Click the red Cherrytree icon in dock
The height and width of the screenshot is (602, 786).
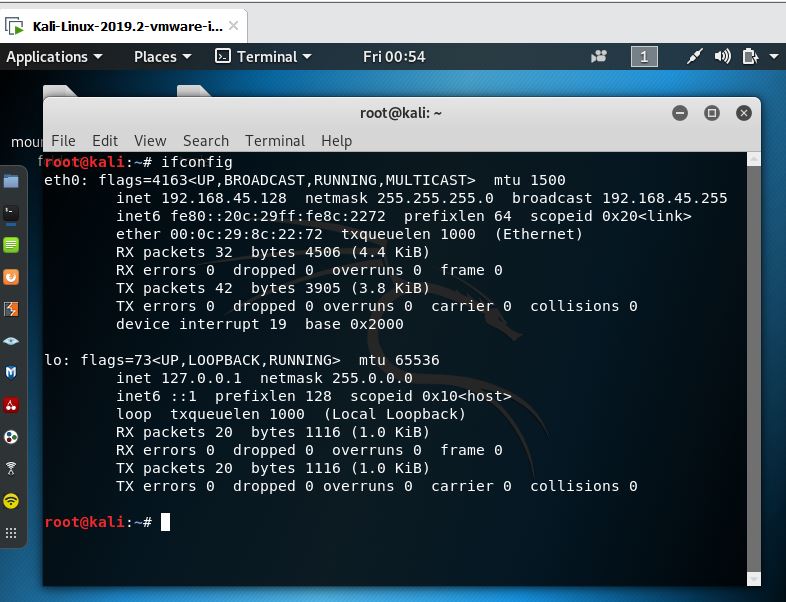(x=11, y=405)
